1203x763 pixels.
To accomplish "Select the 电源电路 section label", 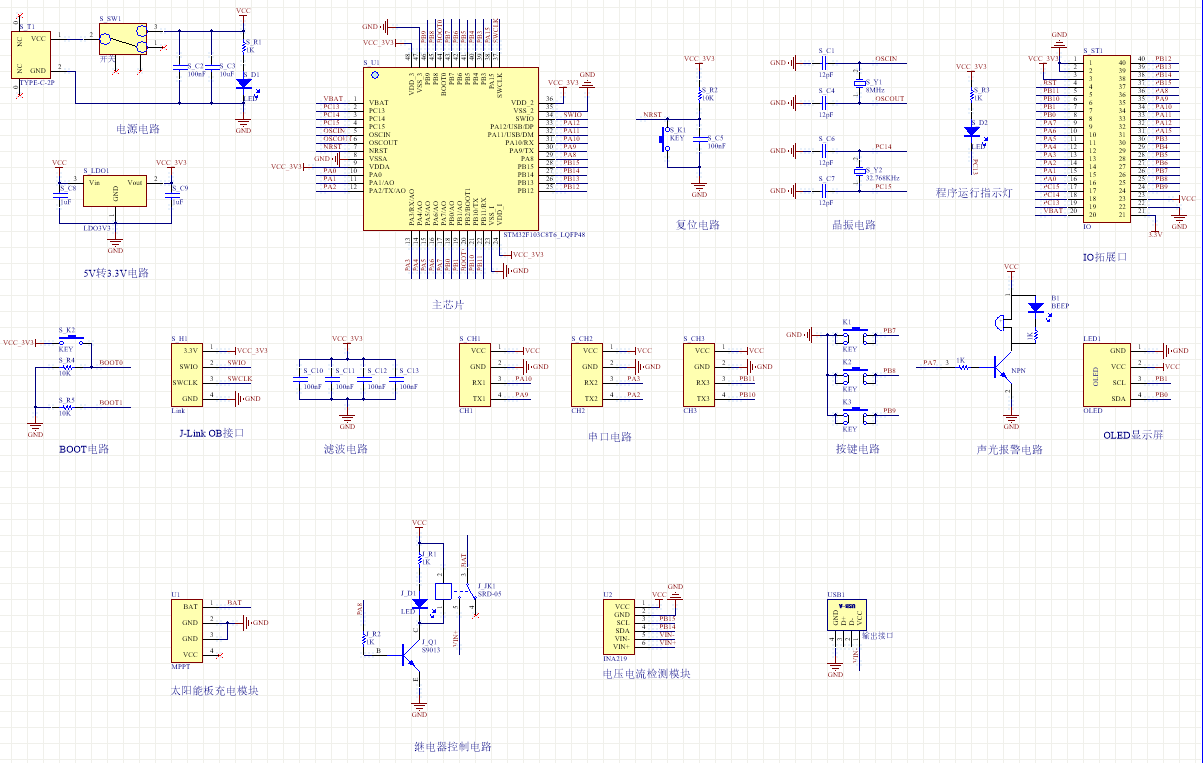I will (x=138, y=129).
